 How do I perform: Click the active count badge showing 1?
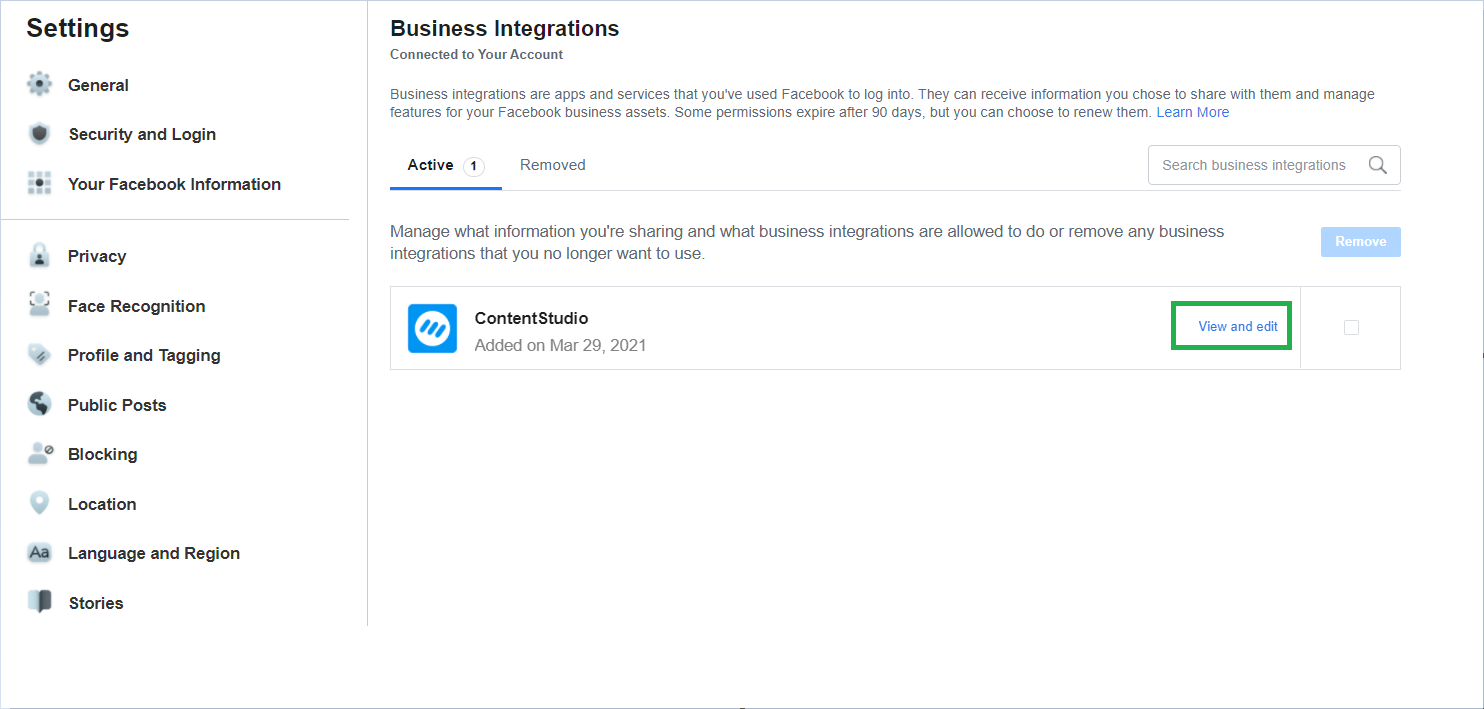(474, 166)
